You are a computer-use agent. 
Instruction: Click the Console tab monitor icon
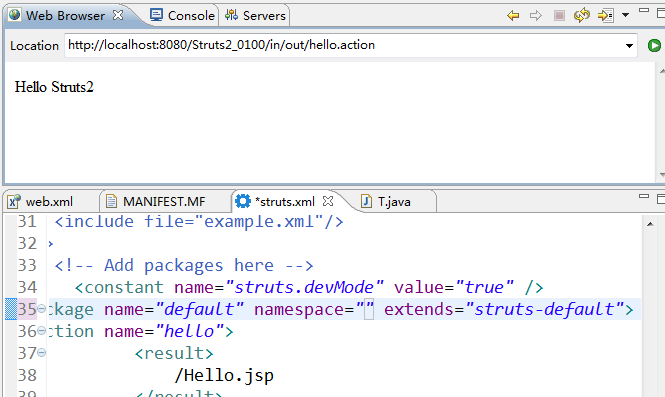tap(156, 15)
